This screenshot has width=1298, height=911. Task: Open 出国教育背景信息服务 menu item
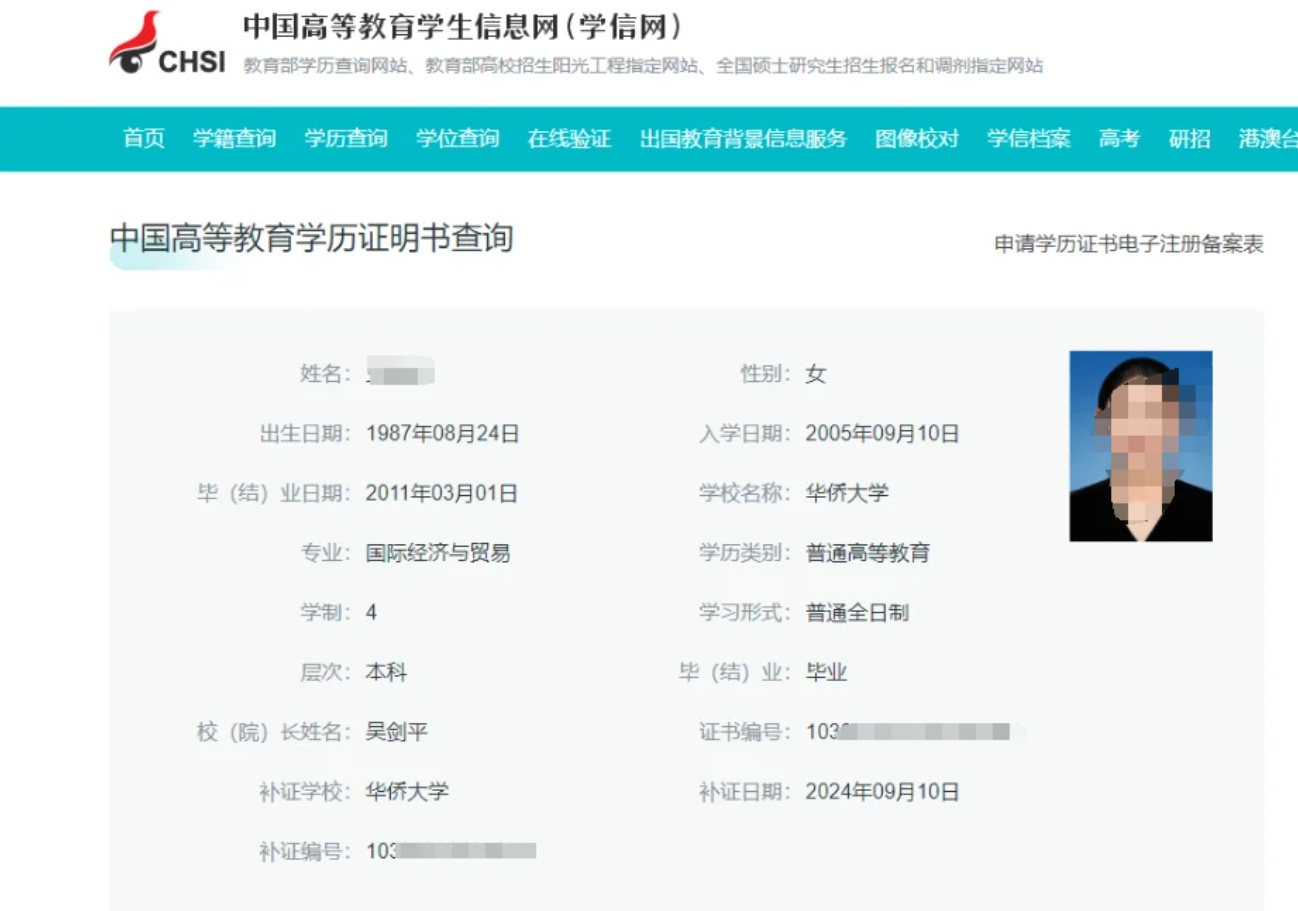pyautogui.click(x=743, y=139)
